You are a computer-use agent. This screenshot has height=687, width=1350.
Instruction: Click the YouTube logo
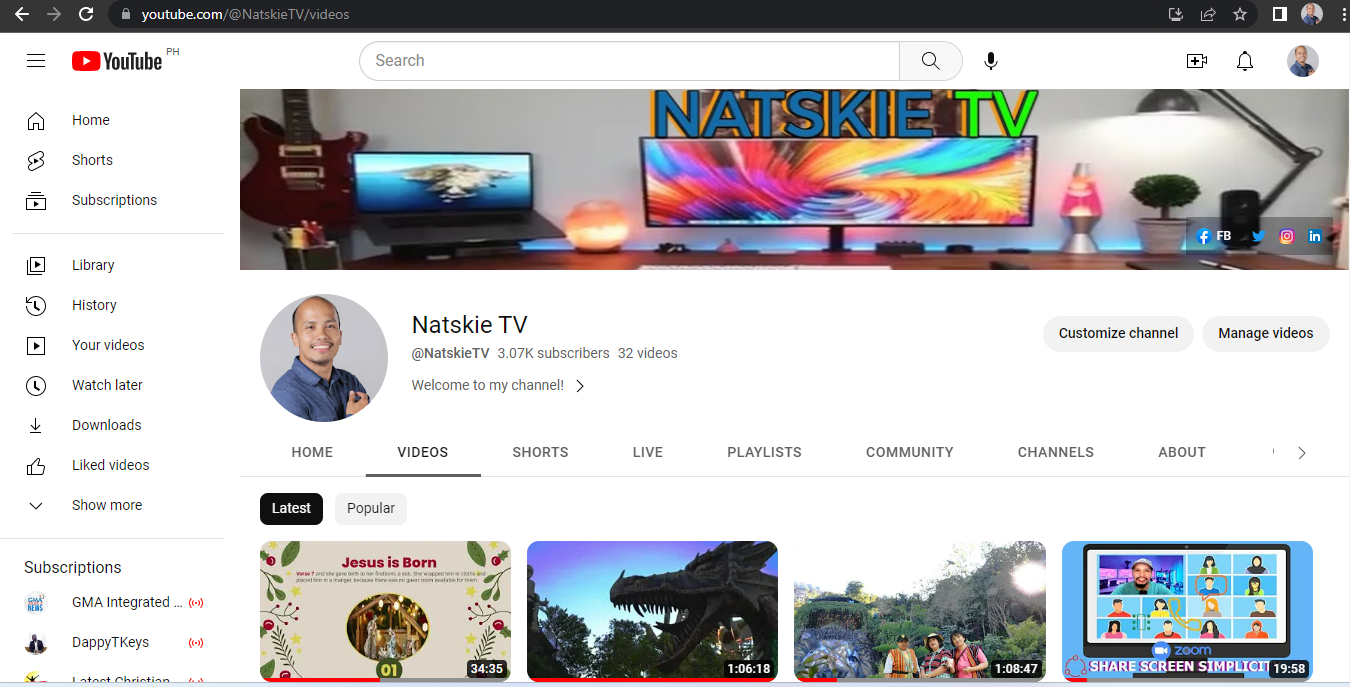pyautogui.click(x=117, y=61)
